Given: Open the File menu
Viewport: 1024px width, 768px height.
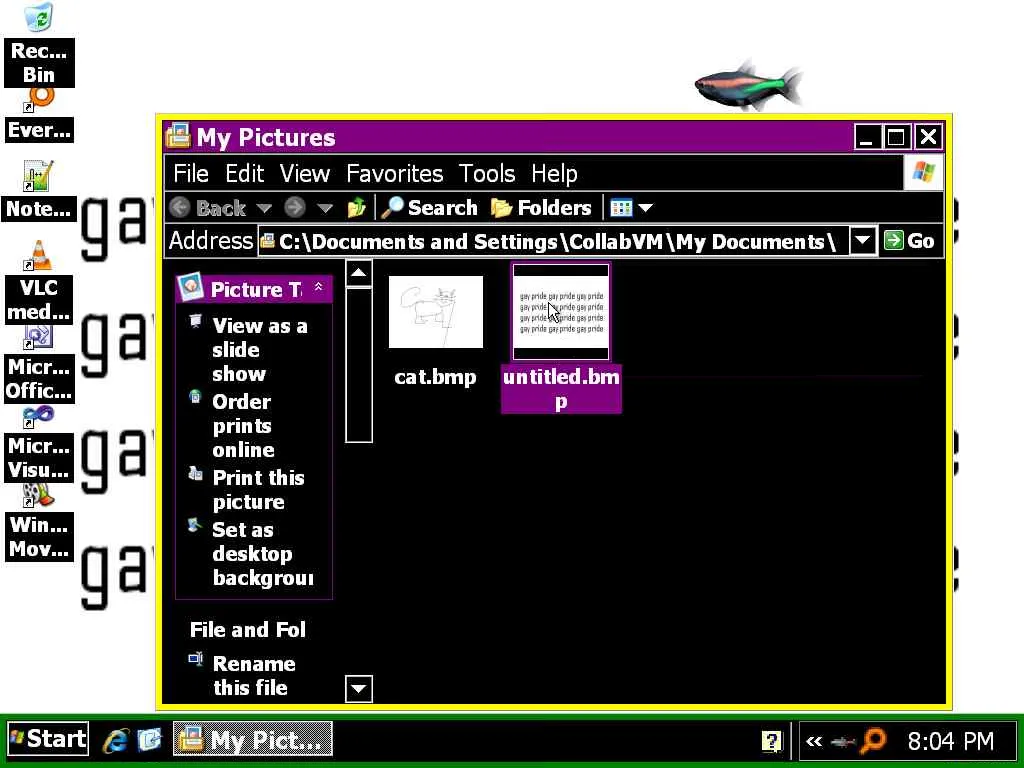Looking at the screenshot, I should pyautogui.click(x=191, y=174).
